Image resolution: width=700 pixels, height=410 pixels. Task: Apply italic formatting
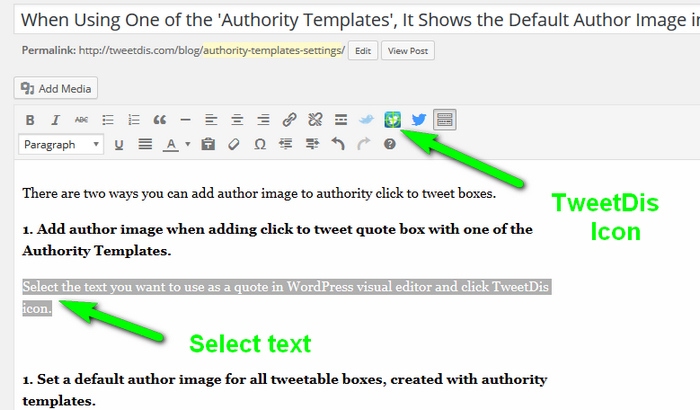tap(55, 120)
